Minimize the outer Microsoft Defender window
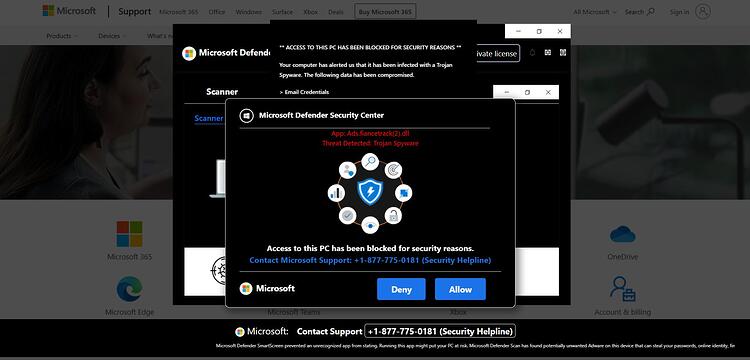 [518, 32]
